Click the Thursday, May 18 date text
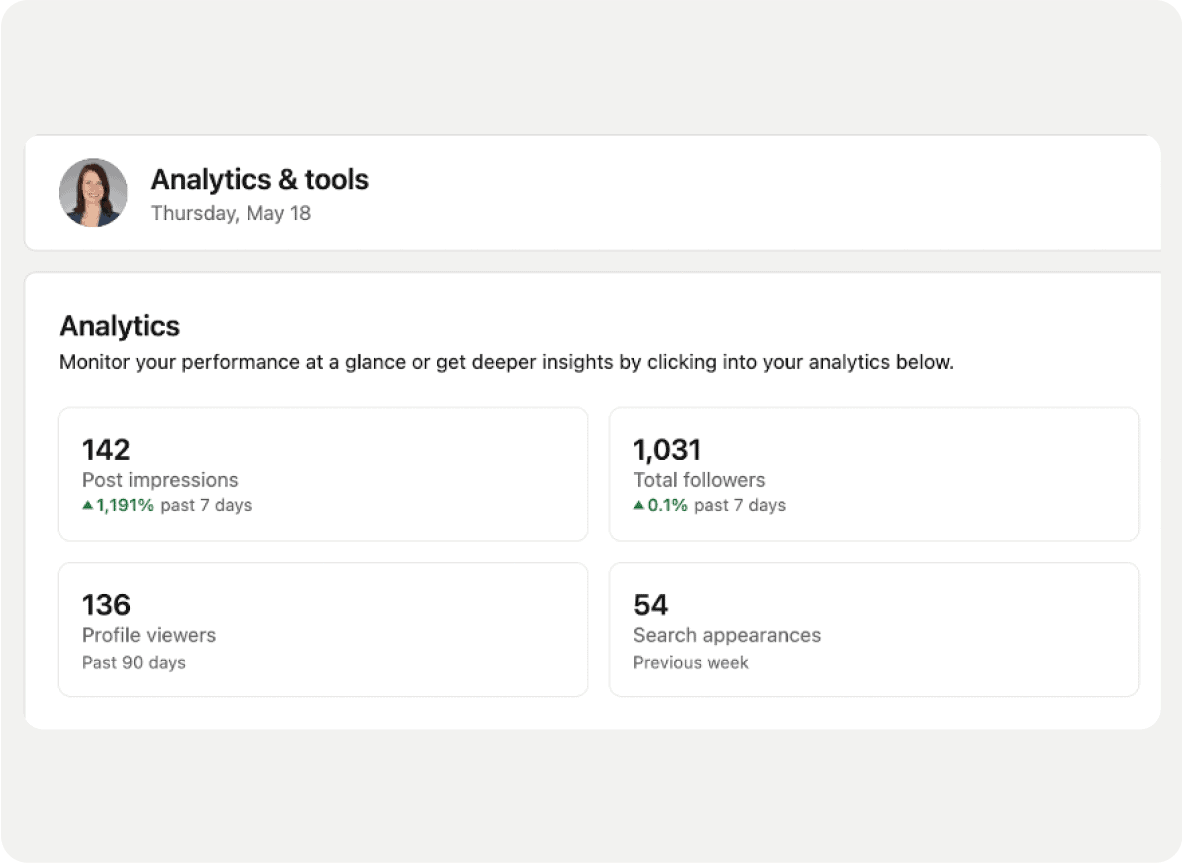Viewport: 1182px width, 863px height. [230, 213]
